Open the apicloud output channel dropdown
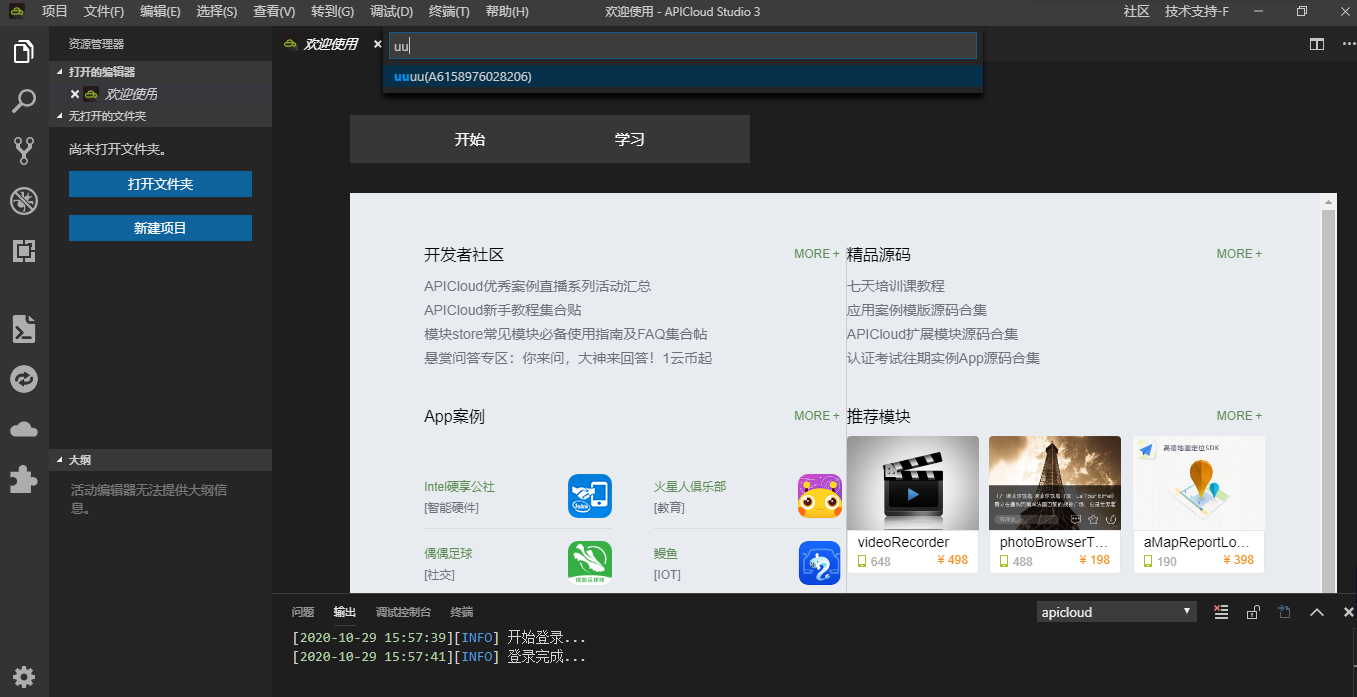Image resolution: width=1357 pixels, height=697 pixels. tap(1117, 612)
